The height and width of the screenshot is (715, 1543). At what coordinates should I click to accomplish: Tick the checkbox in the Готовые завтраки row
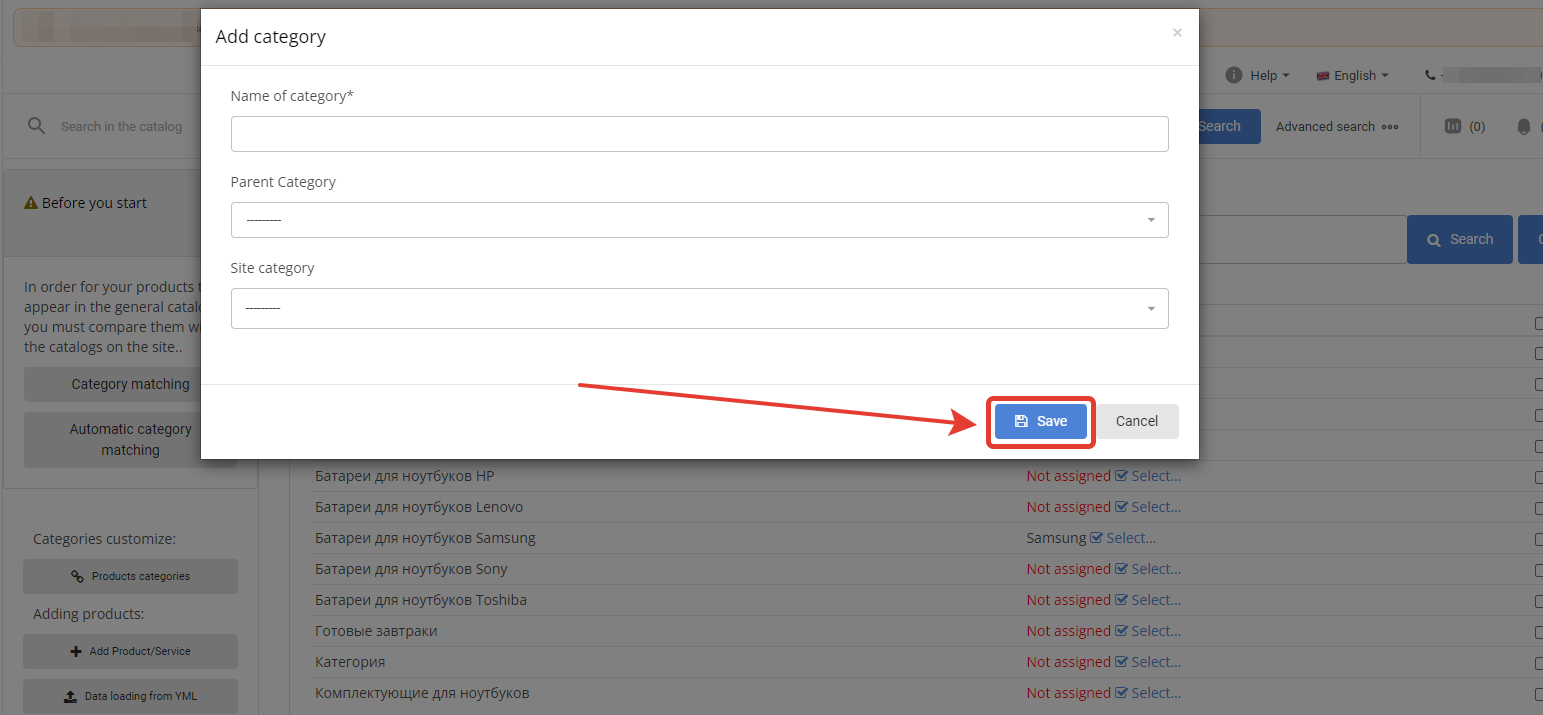click(1539, 631)
